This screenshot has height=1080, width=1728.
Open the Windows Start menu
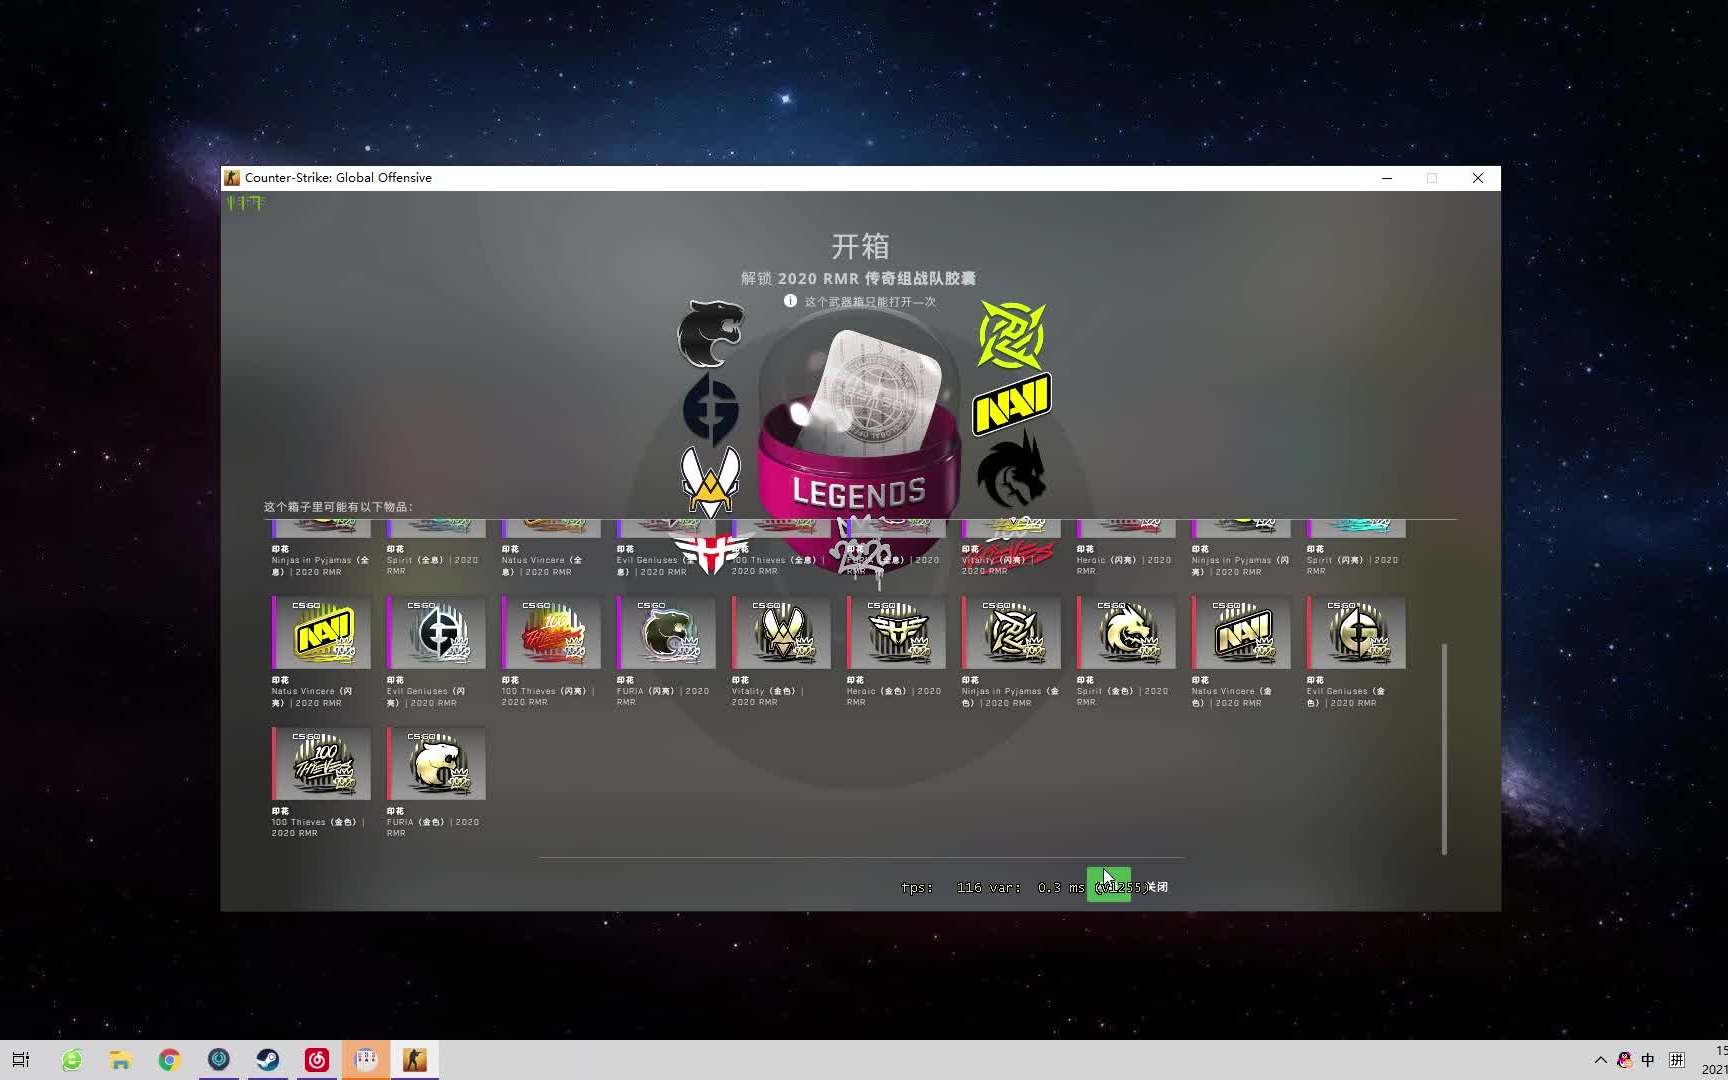(20, 1059)
